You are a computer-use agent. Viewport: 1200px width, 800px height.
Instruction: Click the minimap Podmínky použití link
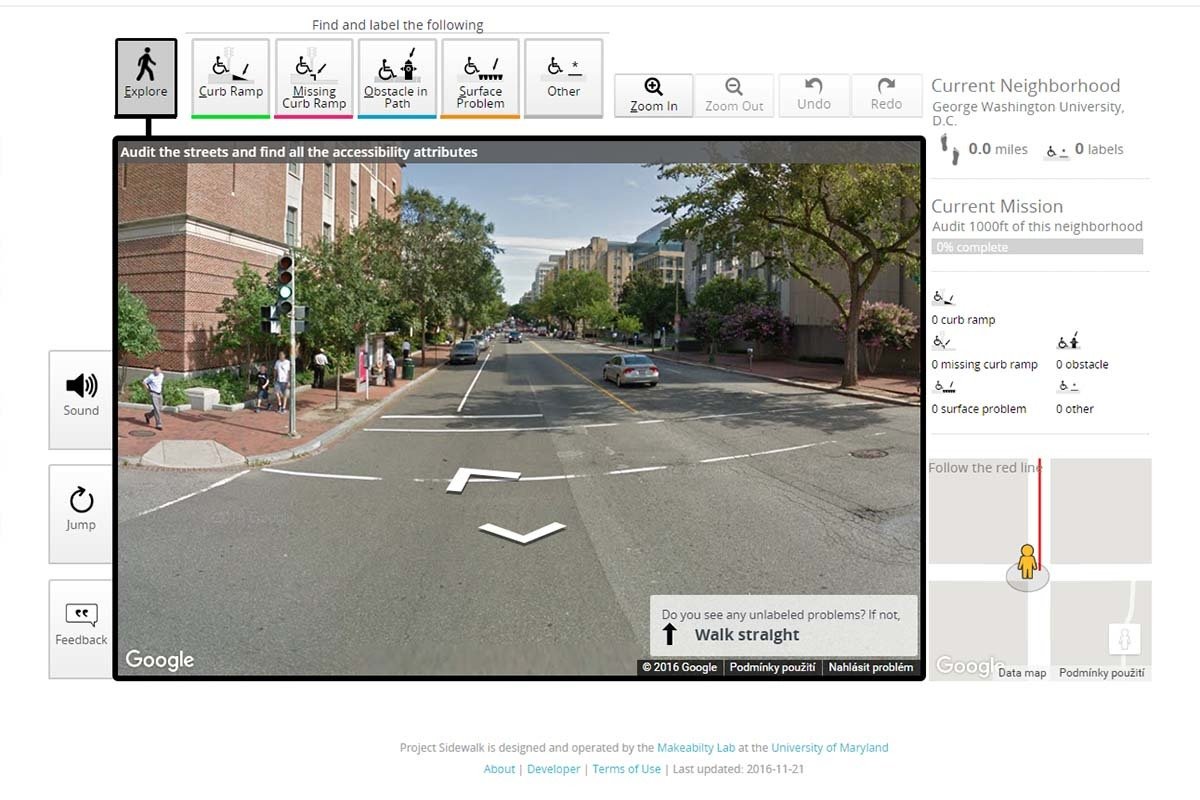click(x=1101, y=673)
